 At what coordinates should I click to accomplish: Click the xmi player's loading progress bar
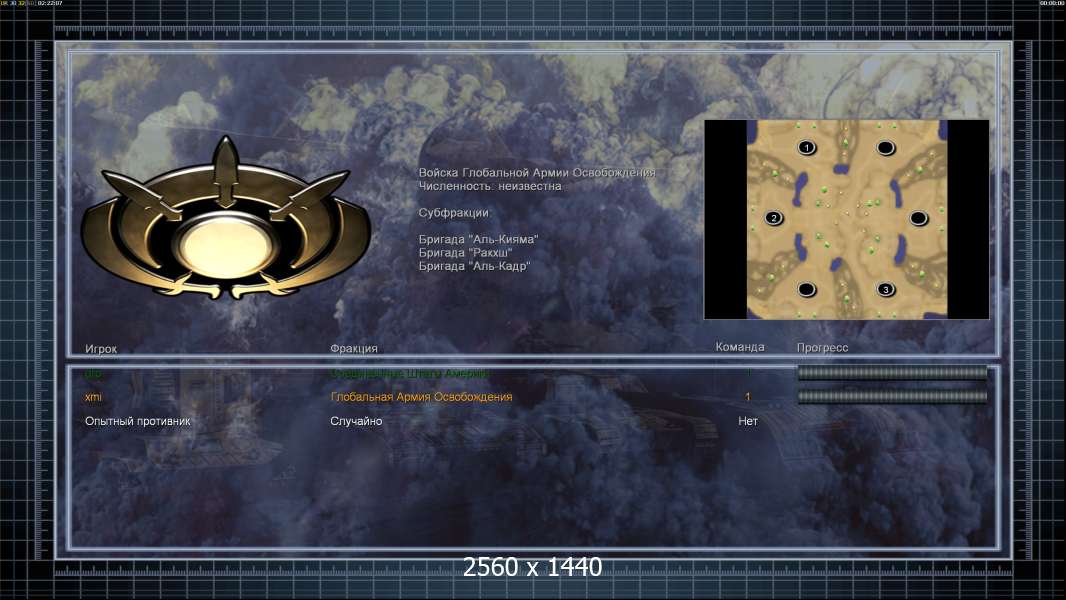(892, 396)
